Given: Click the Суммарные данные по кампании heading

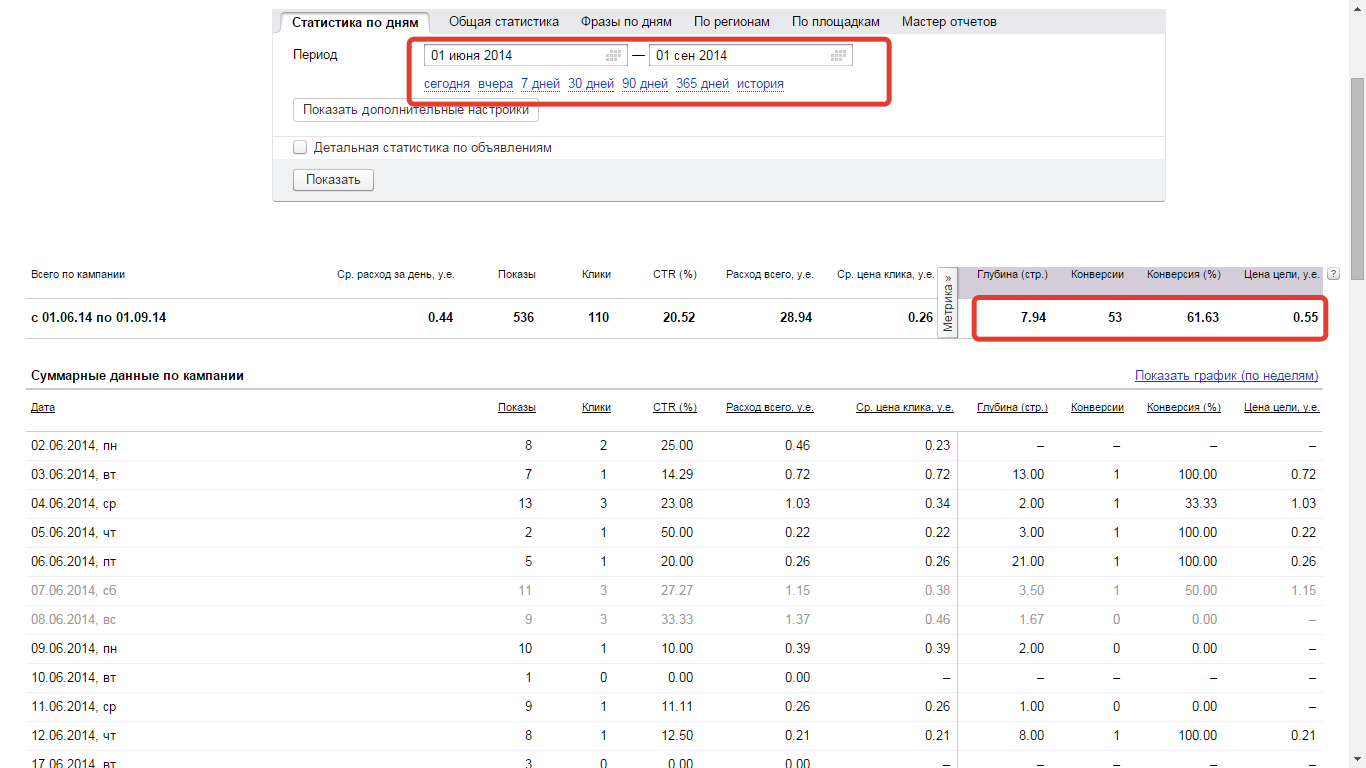Looking at the screenshot, I should [x=138, y=376].
